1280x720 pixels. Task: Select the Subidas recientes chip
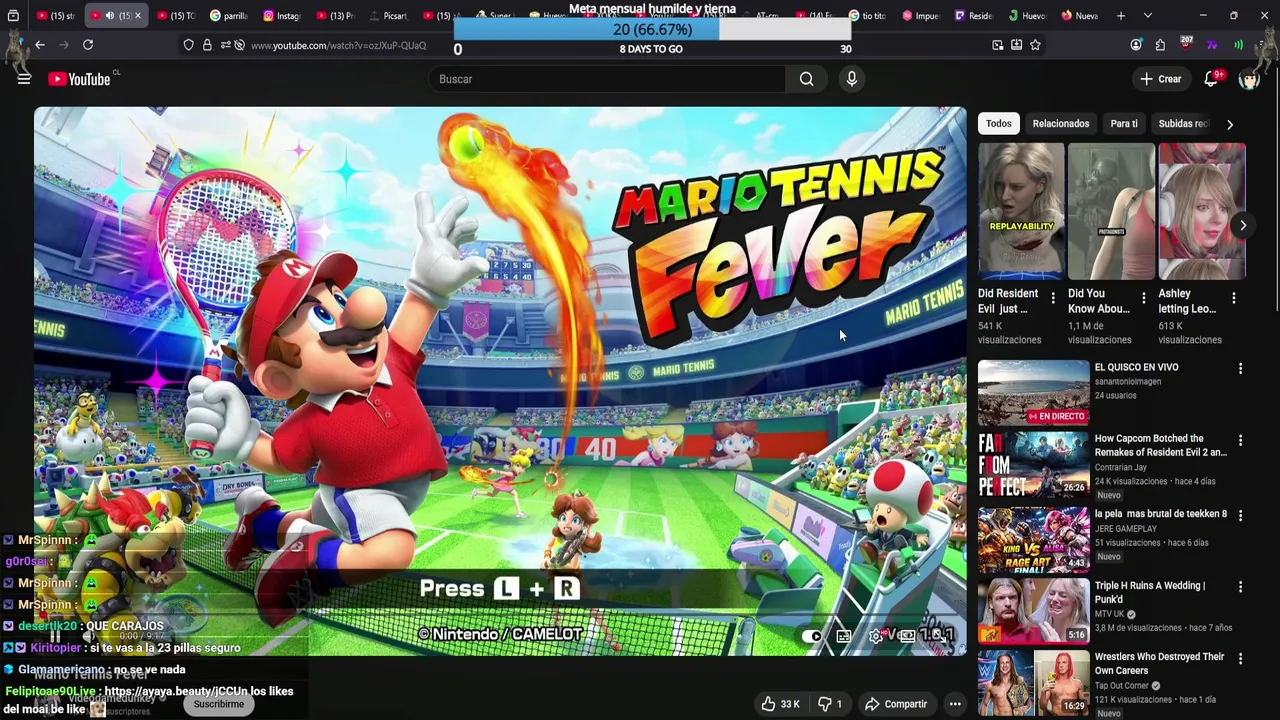point(1183,124)
